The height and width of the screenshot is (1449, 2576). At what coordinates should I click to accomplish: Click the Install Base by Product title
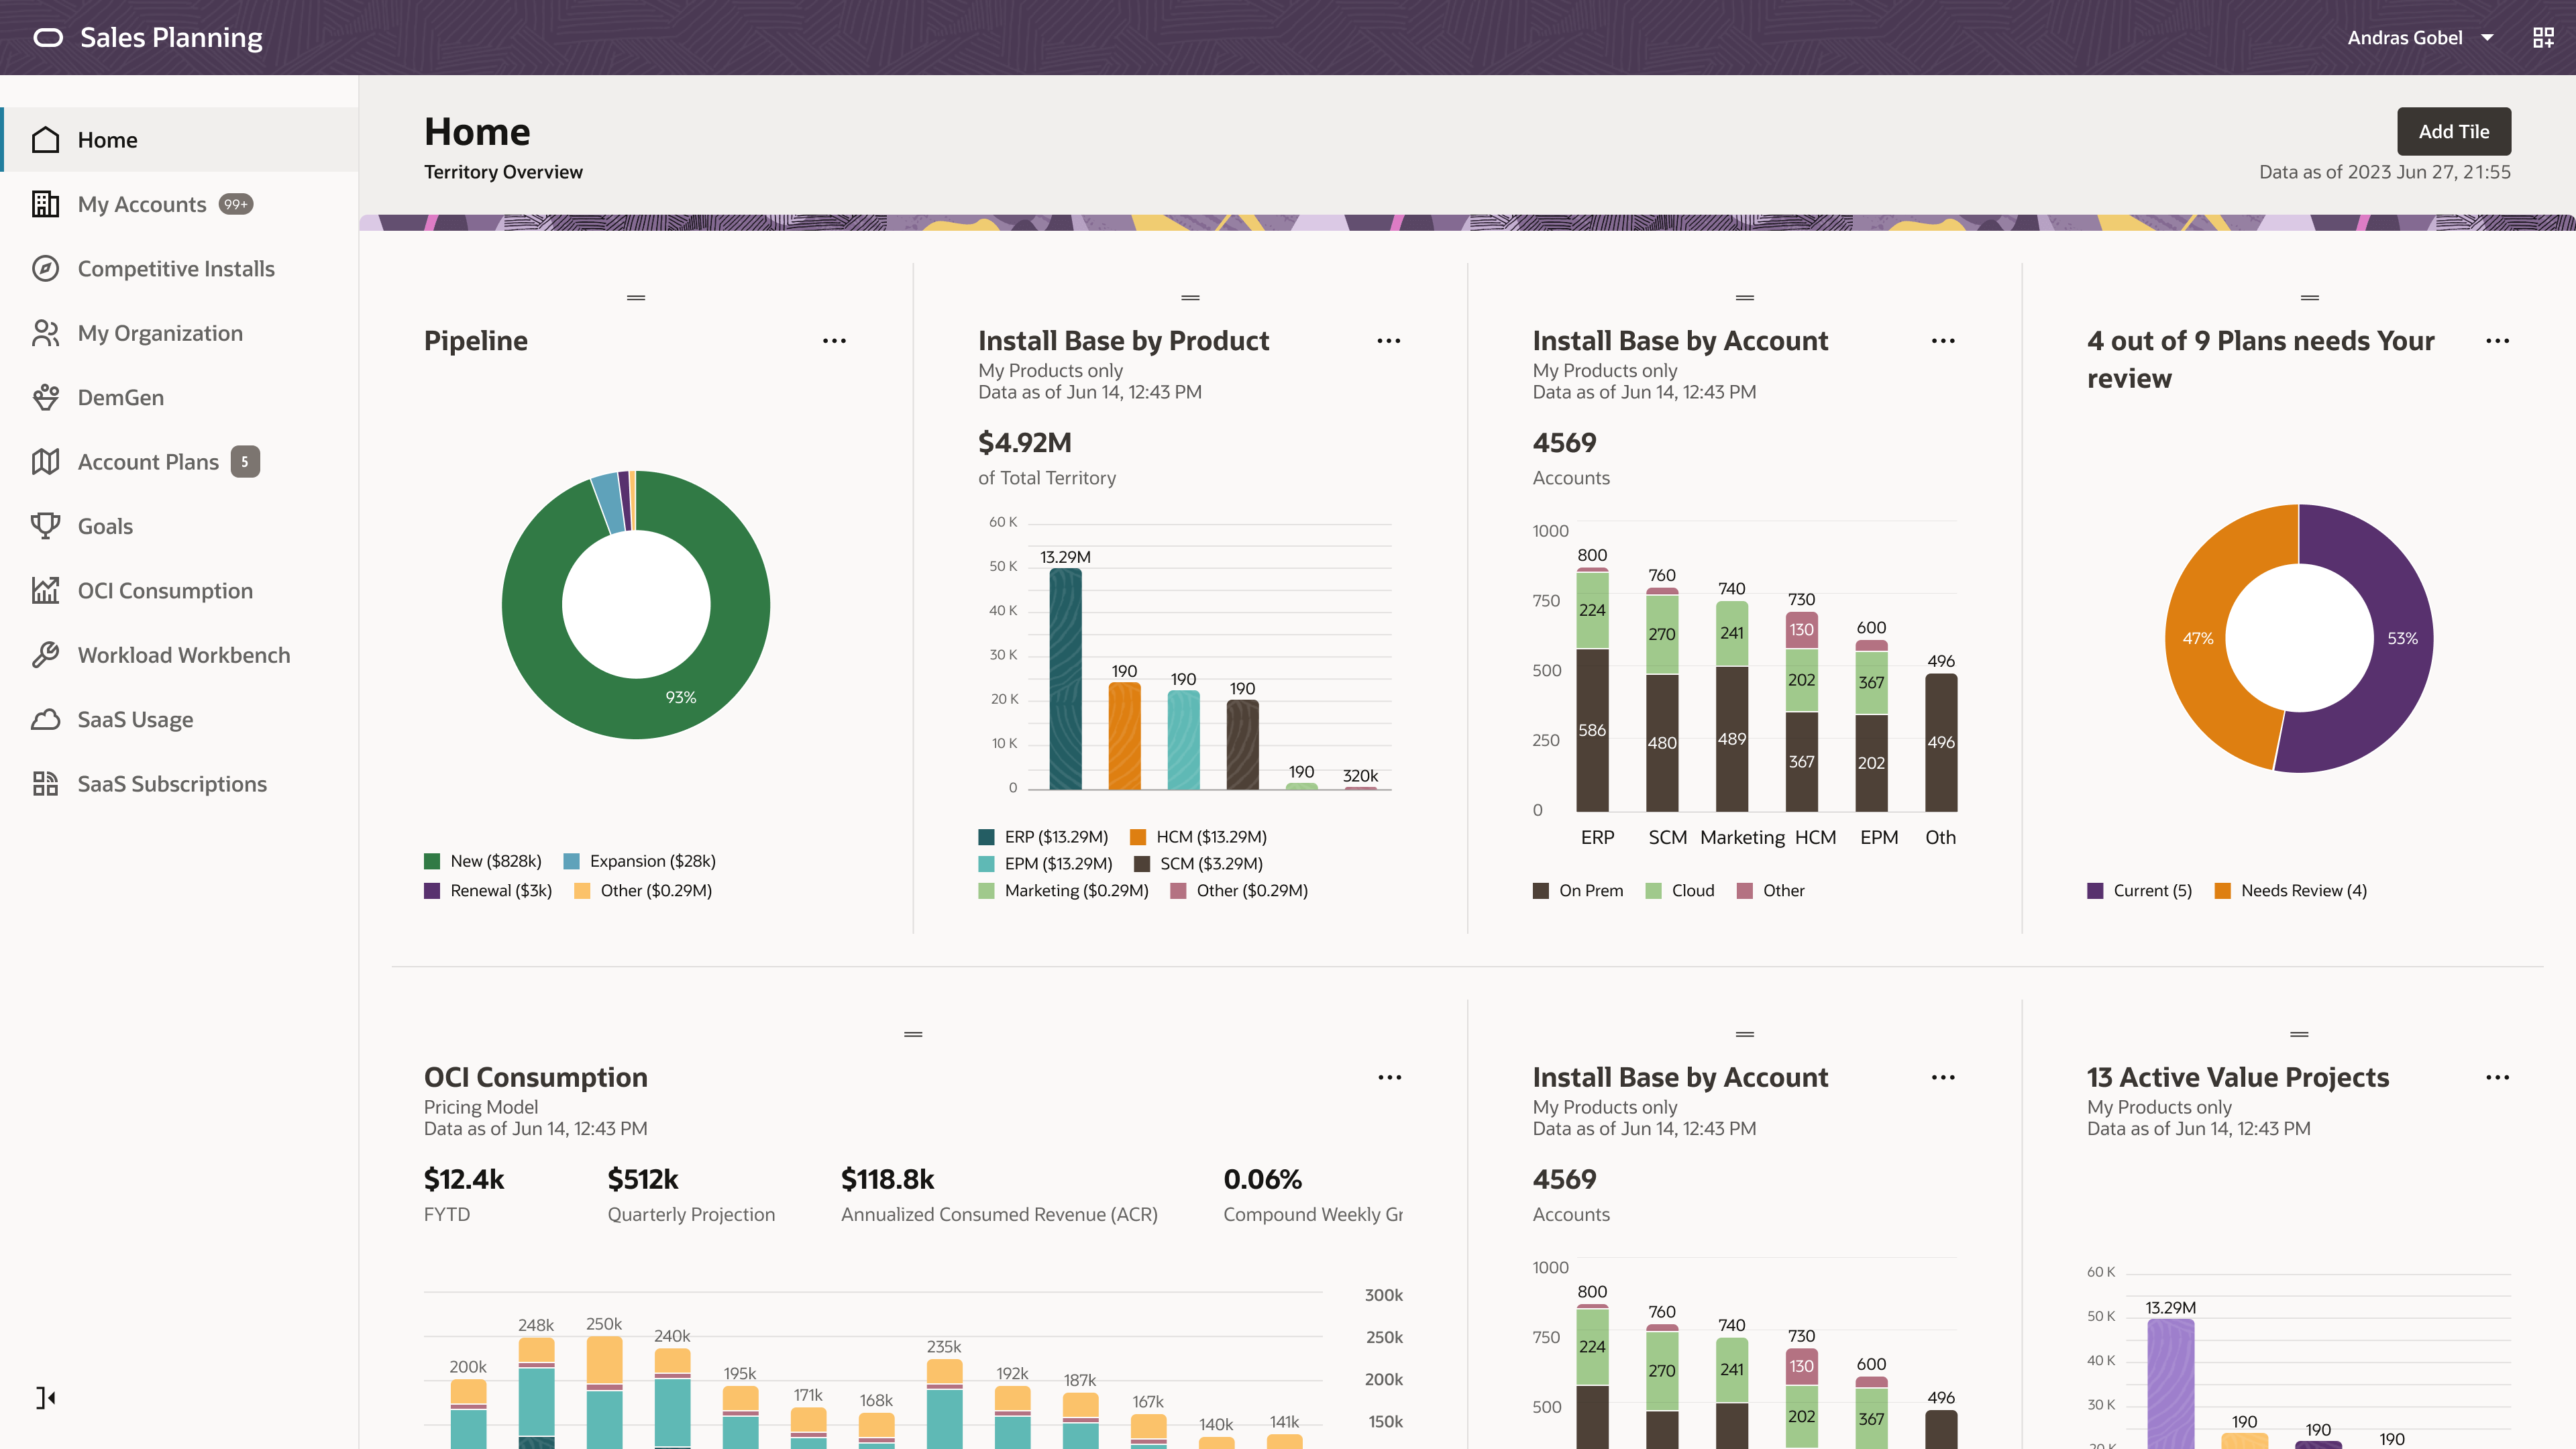click(x=1123, y=341)
